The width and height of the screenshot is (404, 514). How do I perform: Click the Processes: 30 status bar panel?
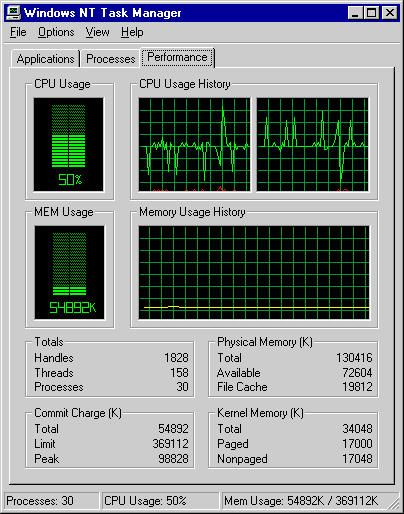coord(52,501)
